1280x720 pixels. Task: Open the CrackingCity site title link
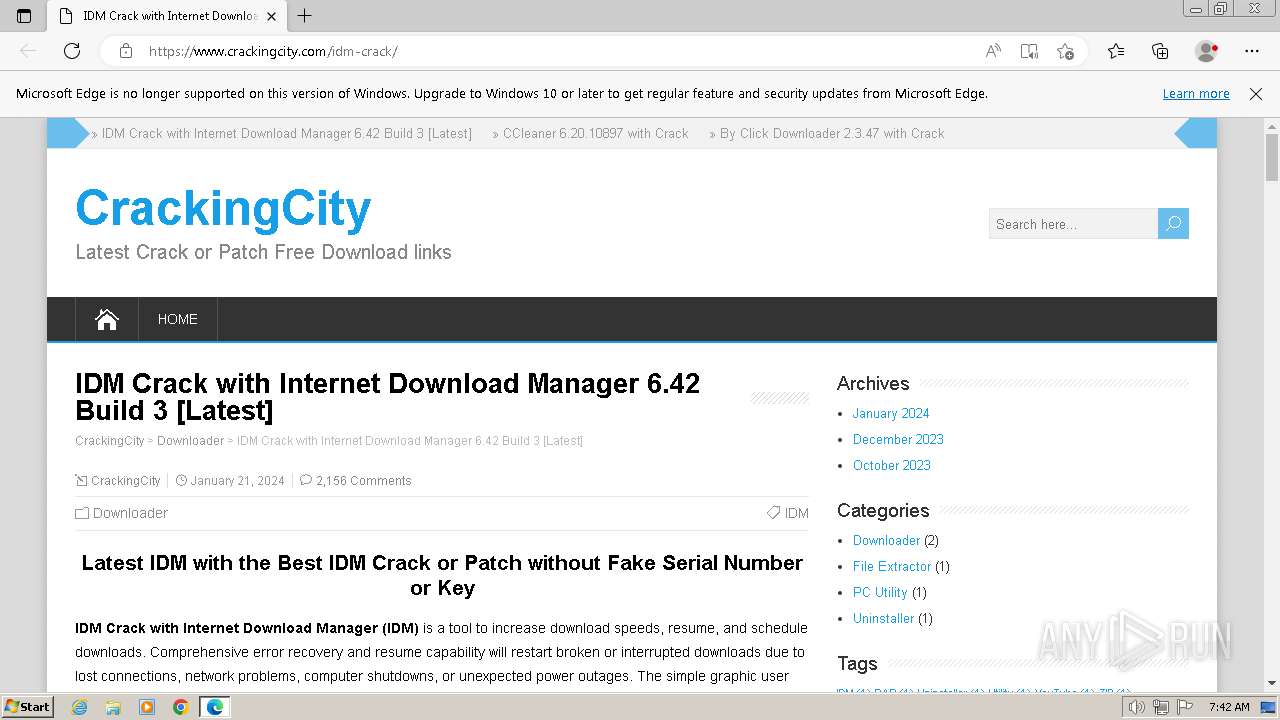(x=223, y=208)
